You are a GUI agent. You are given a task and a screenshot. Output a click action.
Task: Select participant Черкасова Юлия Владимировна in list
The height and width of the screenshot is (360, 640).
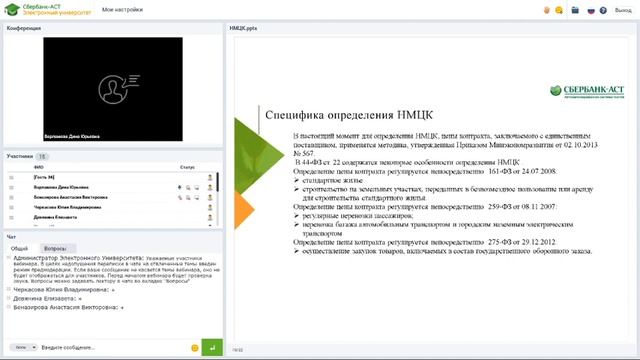point(67,207)
